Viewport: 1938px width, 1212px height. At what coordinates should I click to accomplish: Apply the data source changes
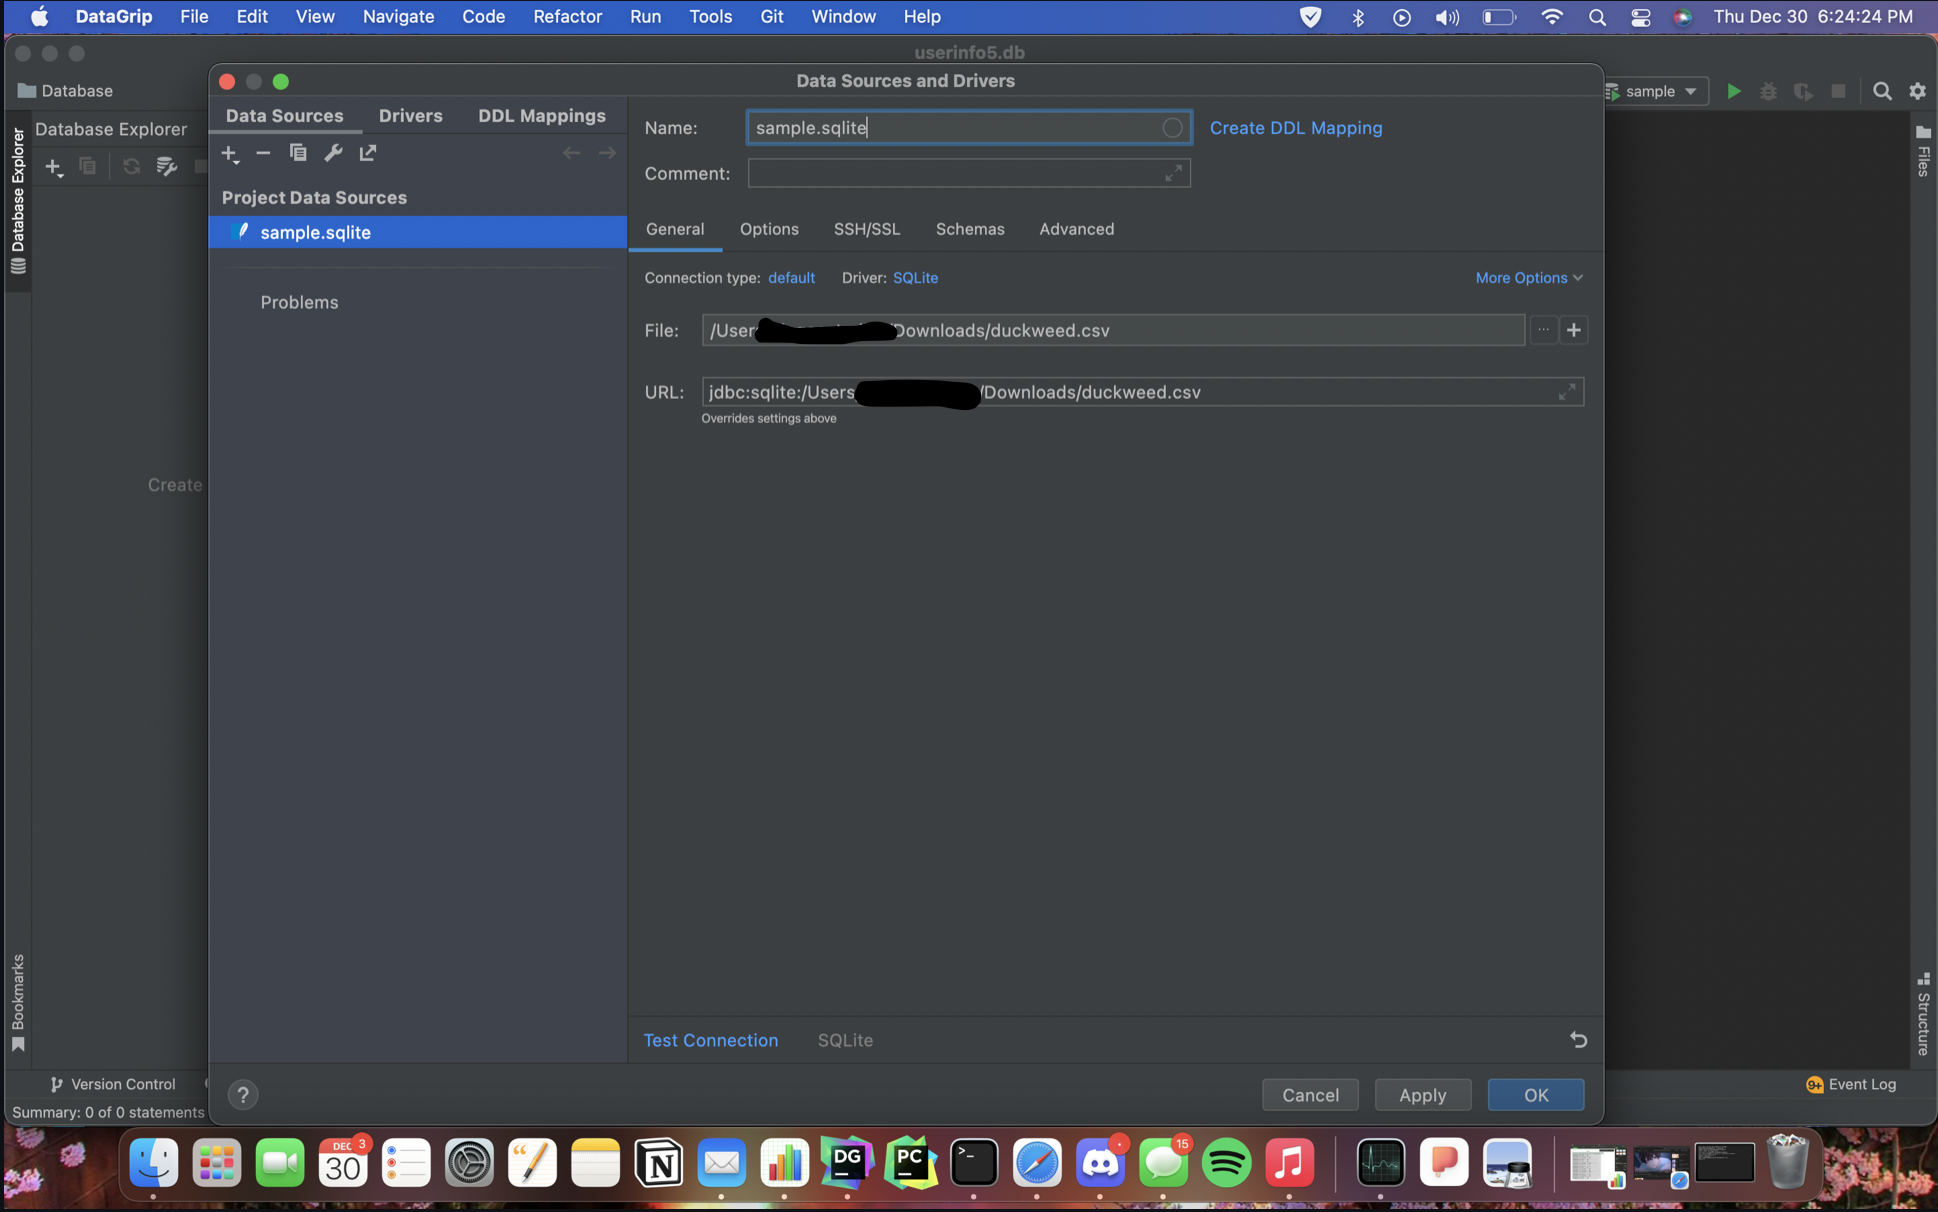[x=1422, y=1094]
